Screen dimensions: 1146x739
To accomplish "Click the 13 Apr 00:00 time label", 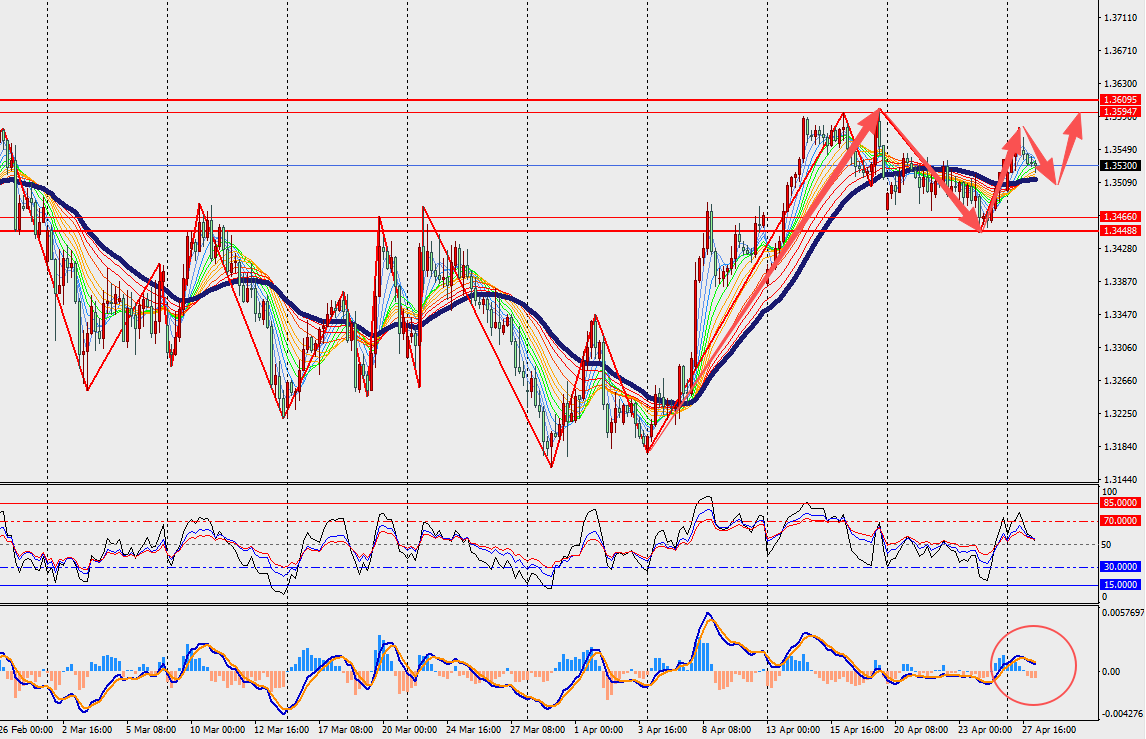I will pyautogui.click(x=794, y=729).
